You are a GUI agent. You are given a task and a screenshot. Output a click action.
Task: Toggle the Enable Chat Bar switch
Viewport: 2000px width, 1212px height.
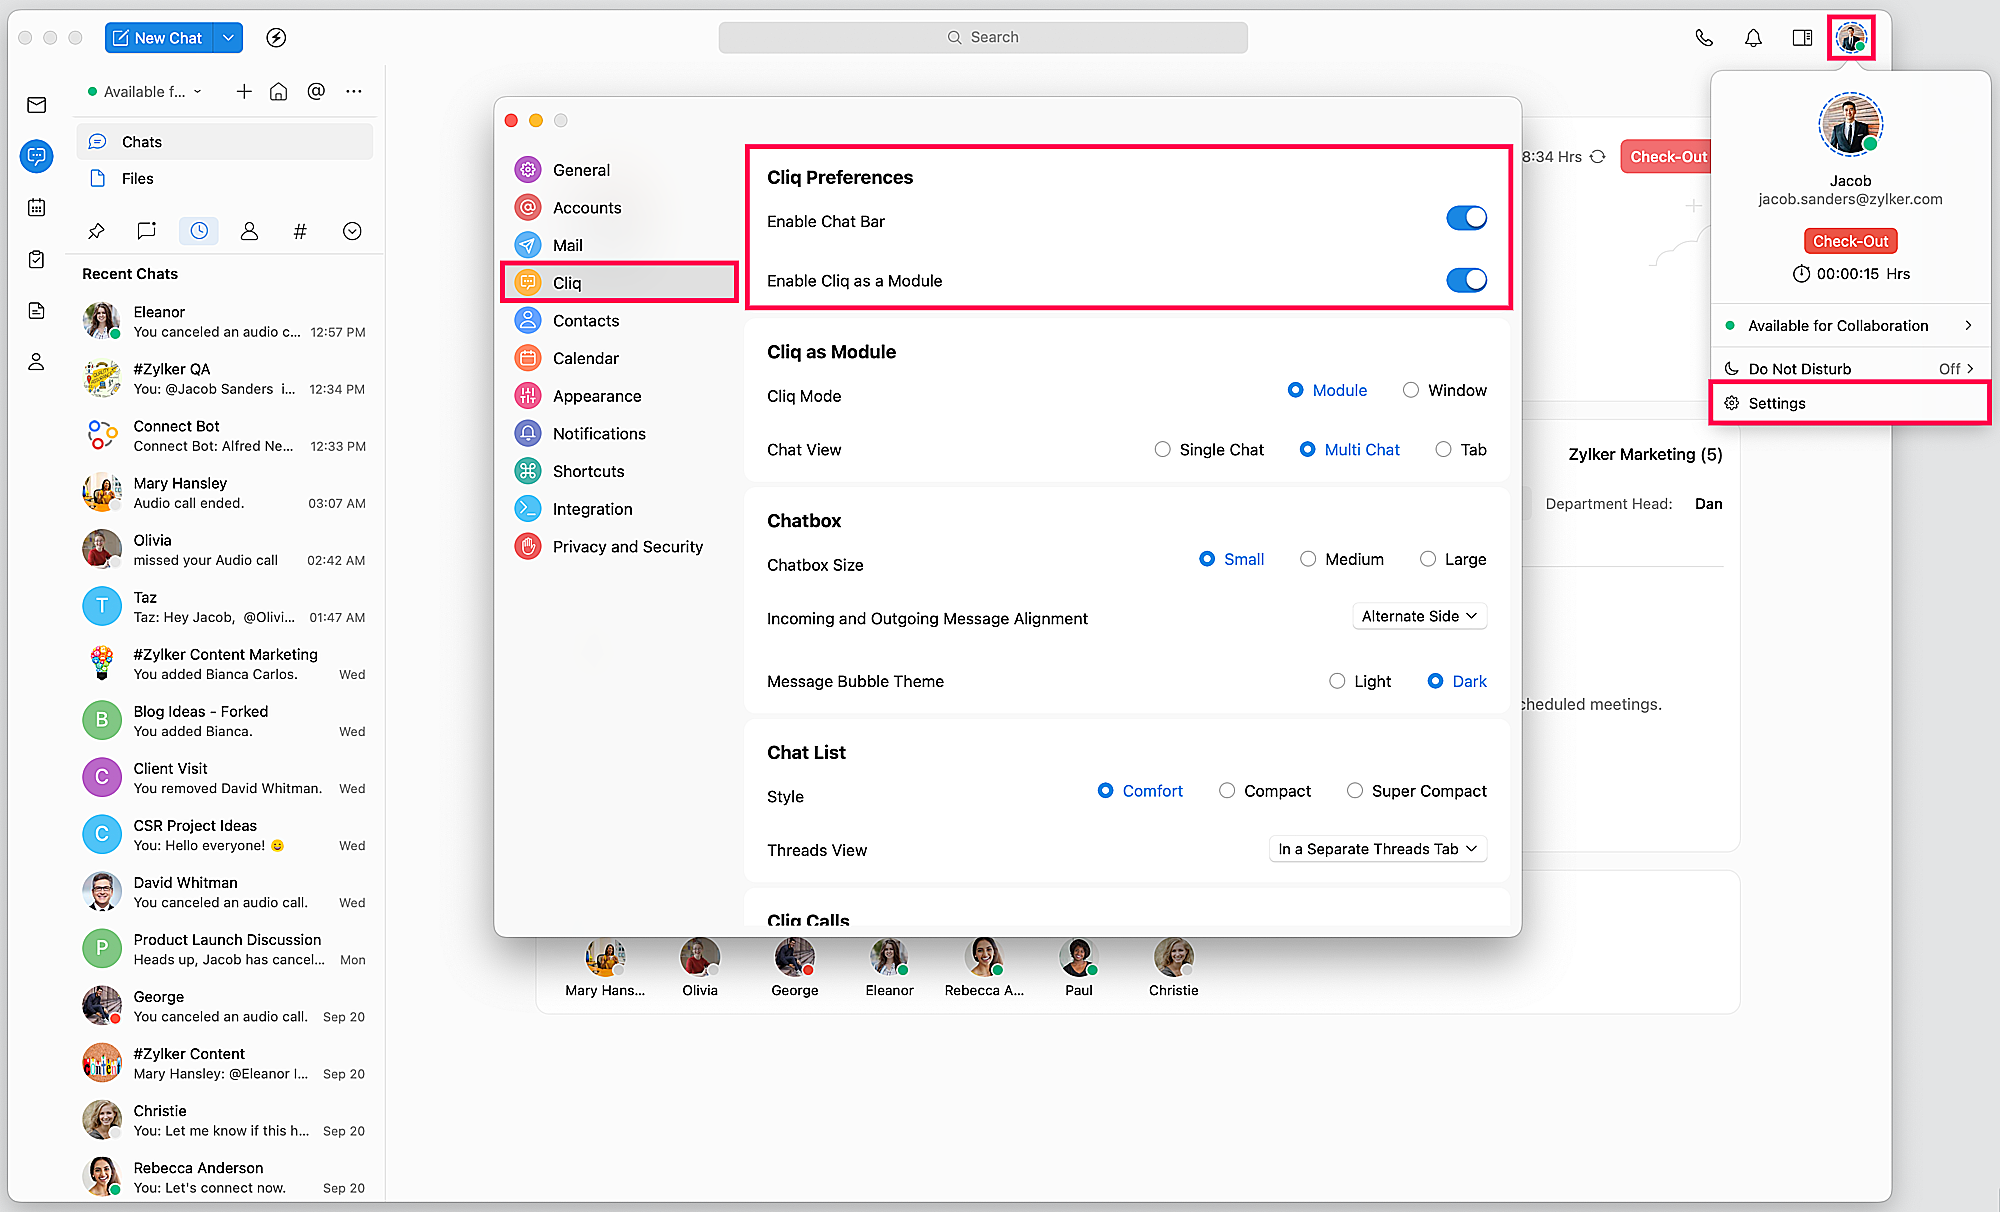(x=1466, y=219)
